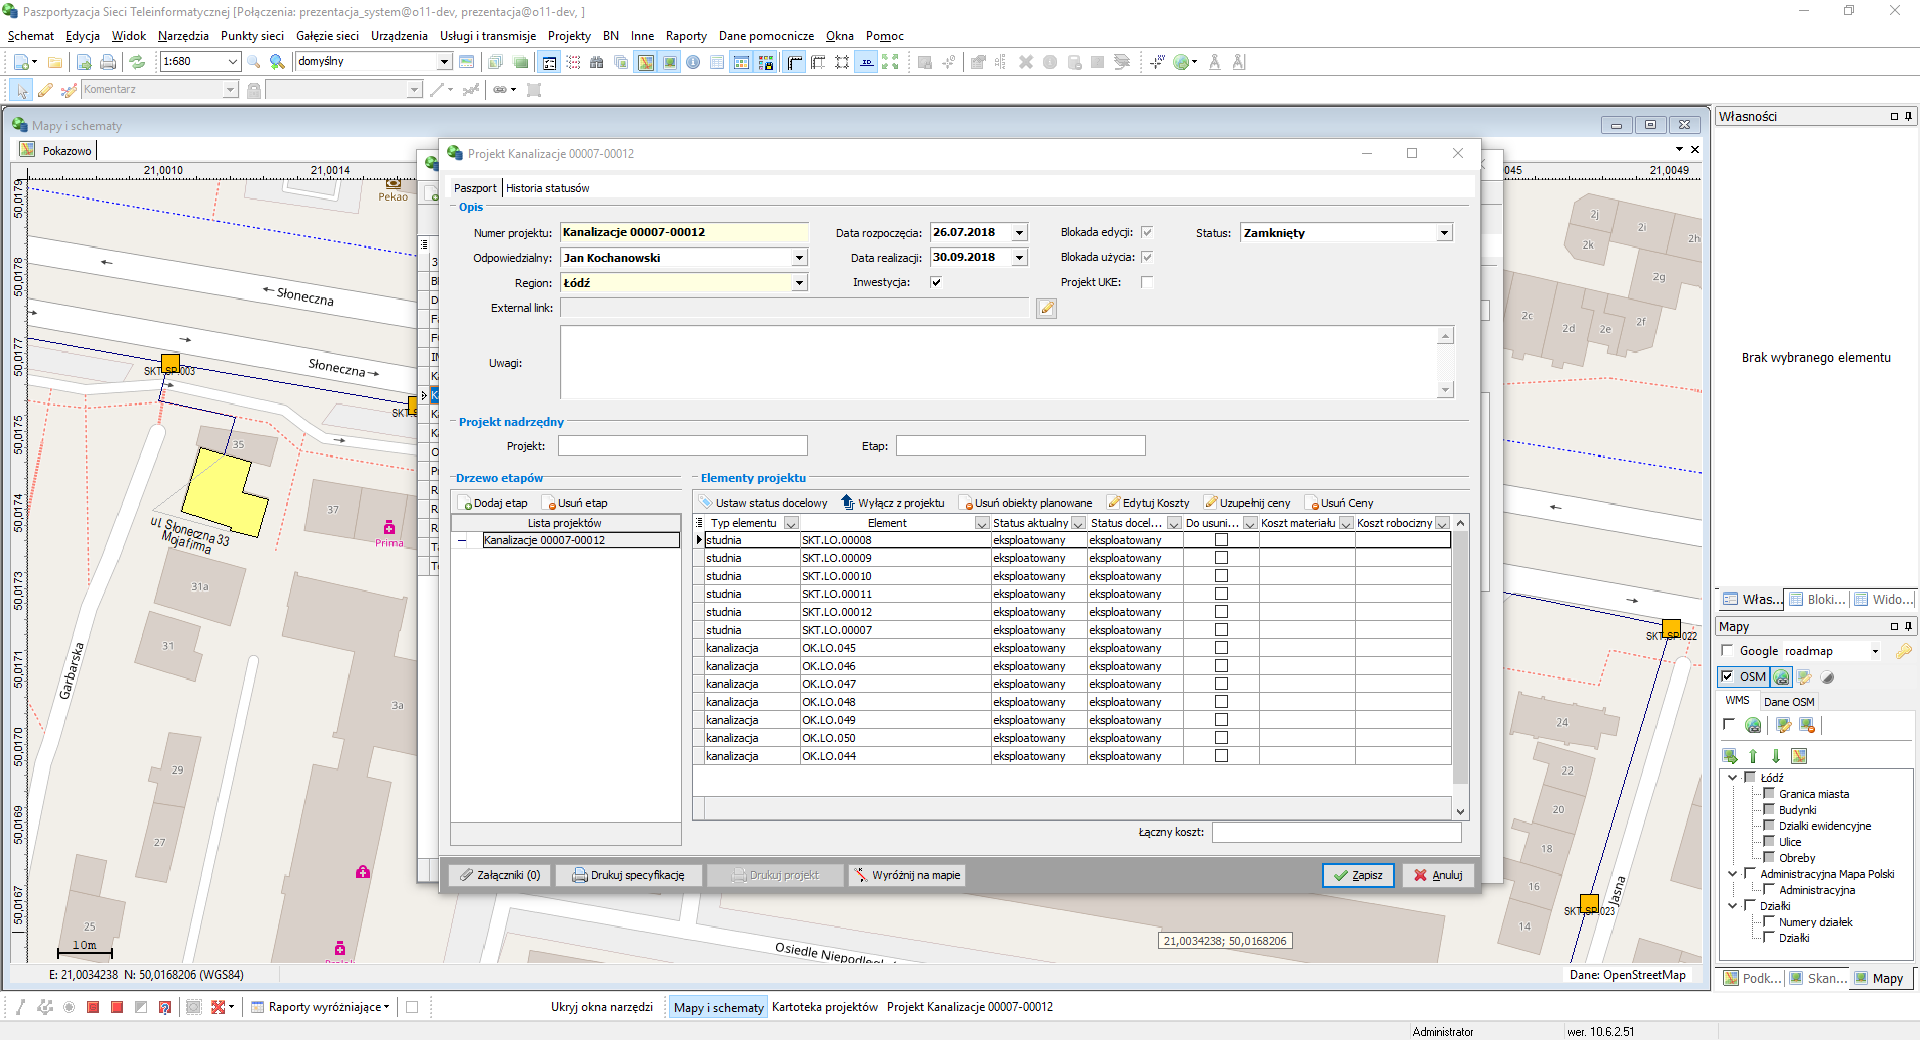1920x1040 pixels.
Task: Click Wyróżnij na mapie button
Action: [907, 875]
